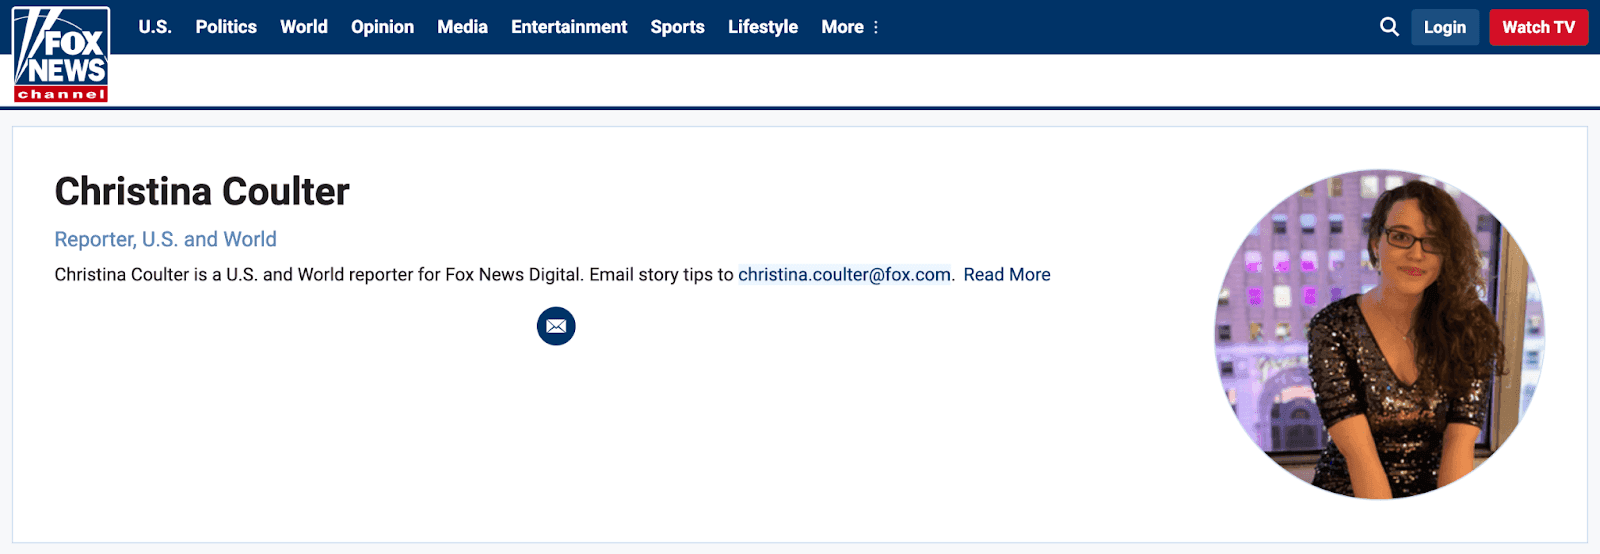Go to the Sports section
1600x554 pixels.
coord(677,27)
